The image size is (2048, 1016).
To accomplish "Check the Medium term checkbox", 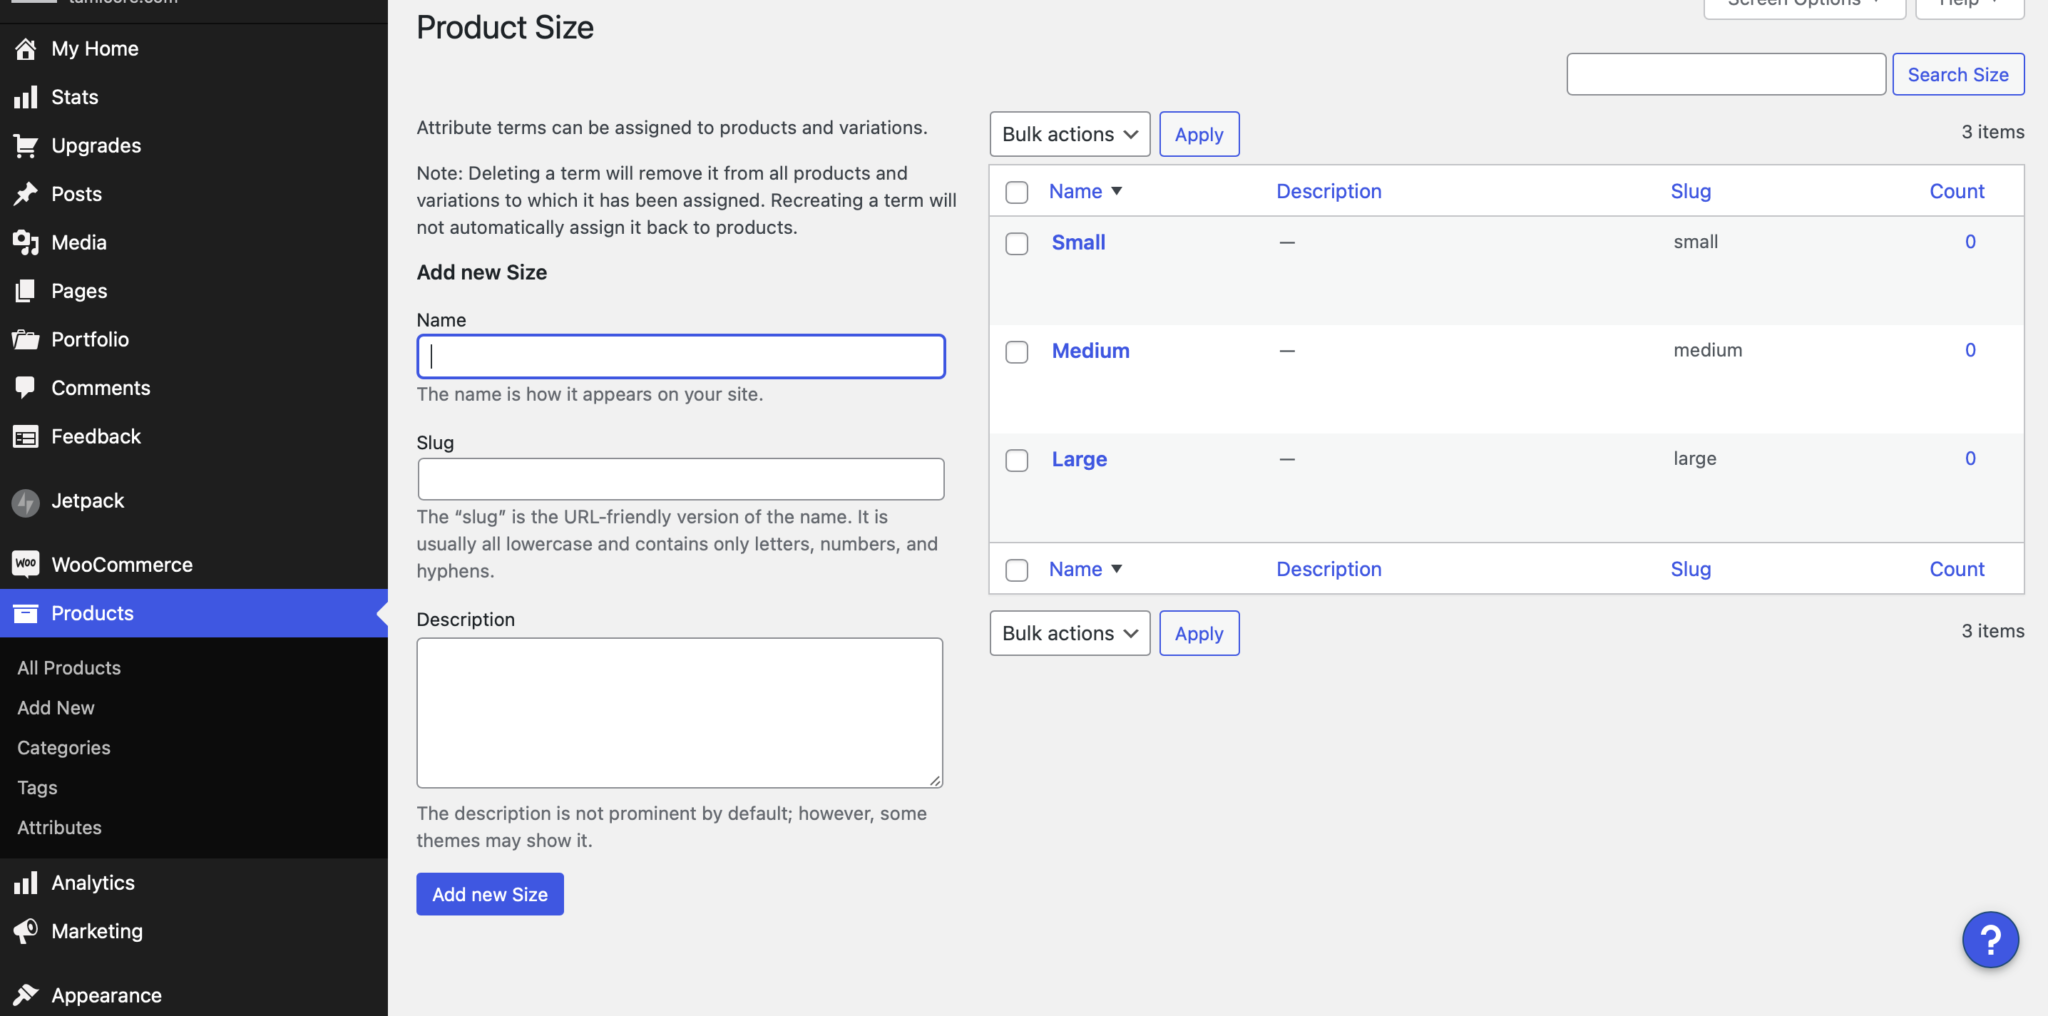I will pyautogui.click(x=1017, y=352).
